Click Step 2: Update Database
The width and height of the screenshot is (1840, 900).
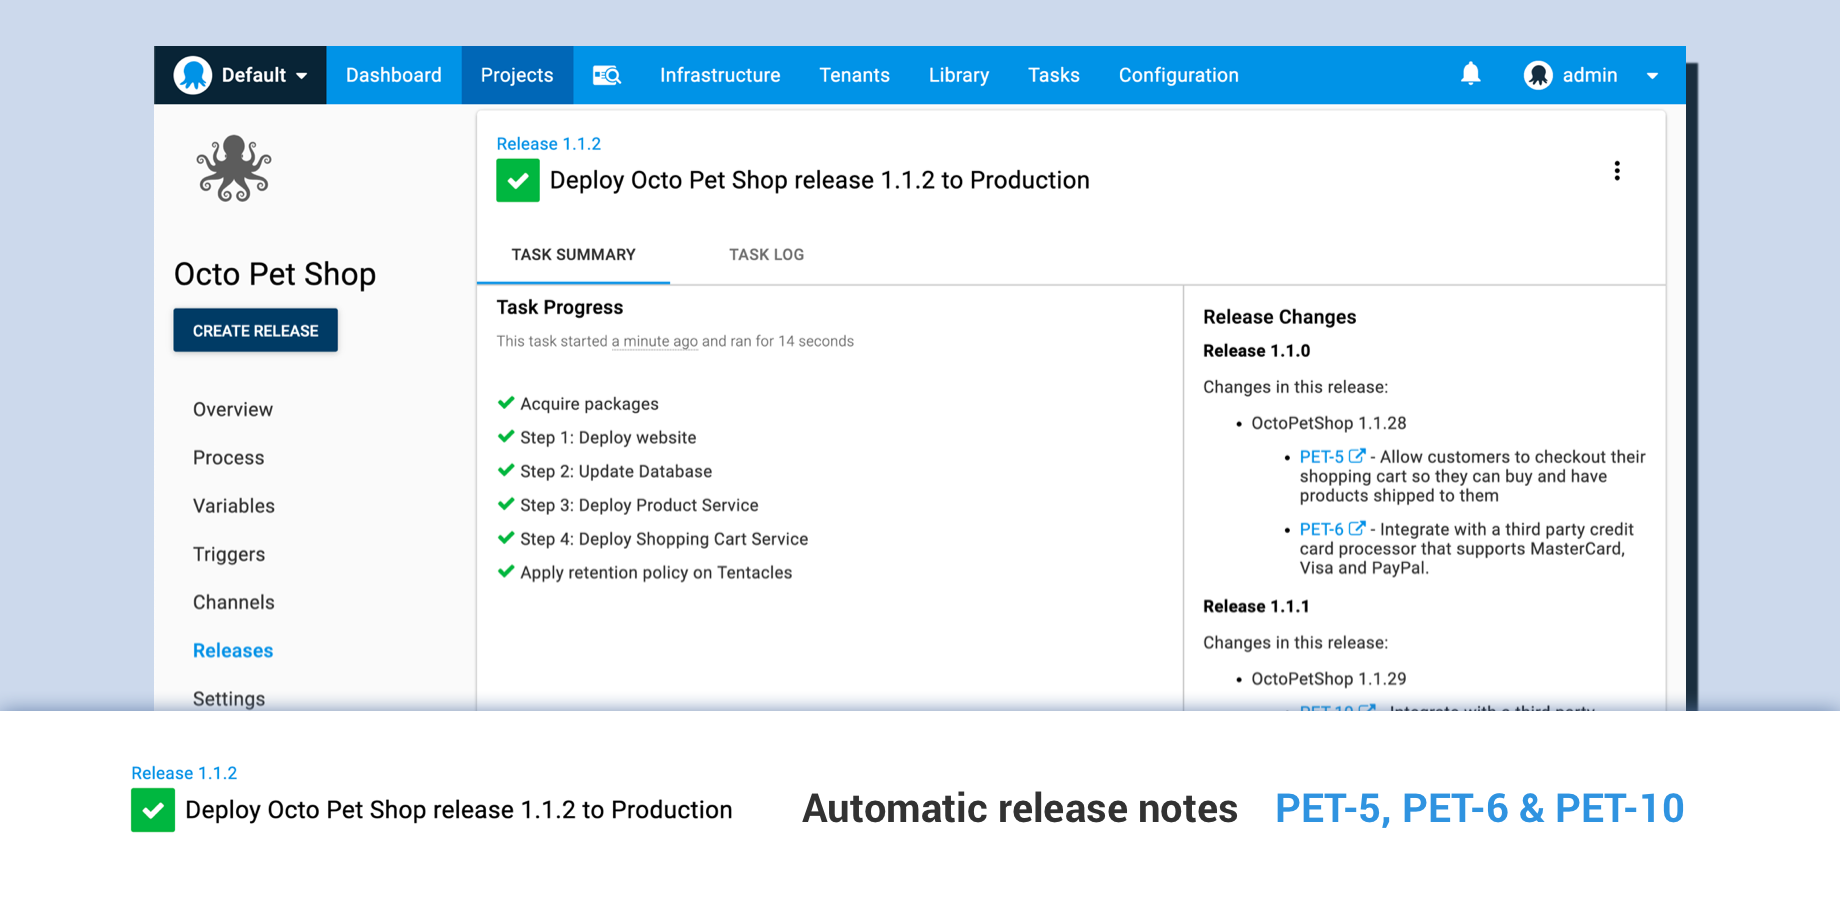tap(616, 472)
